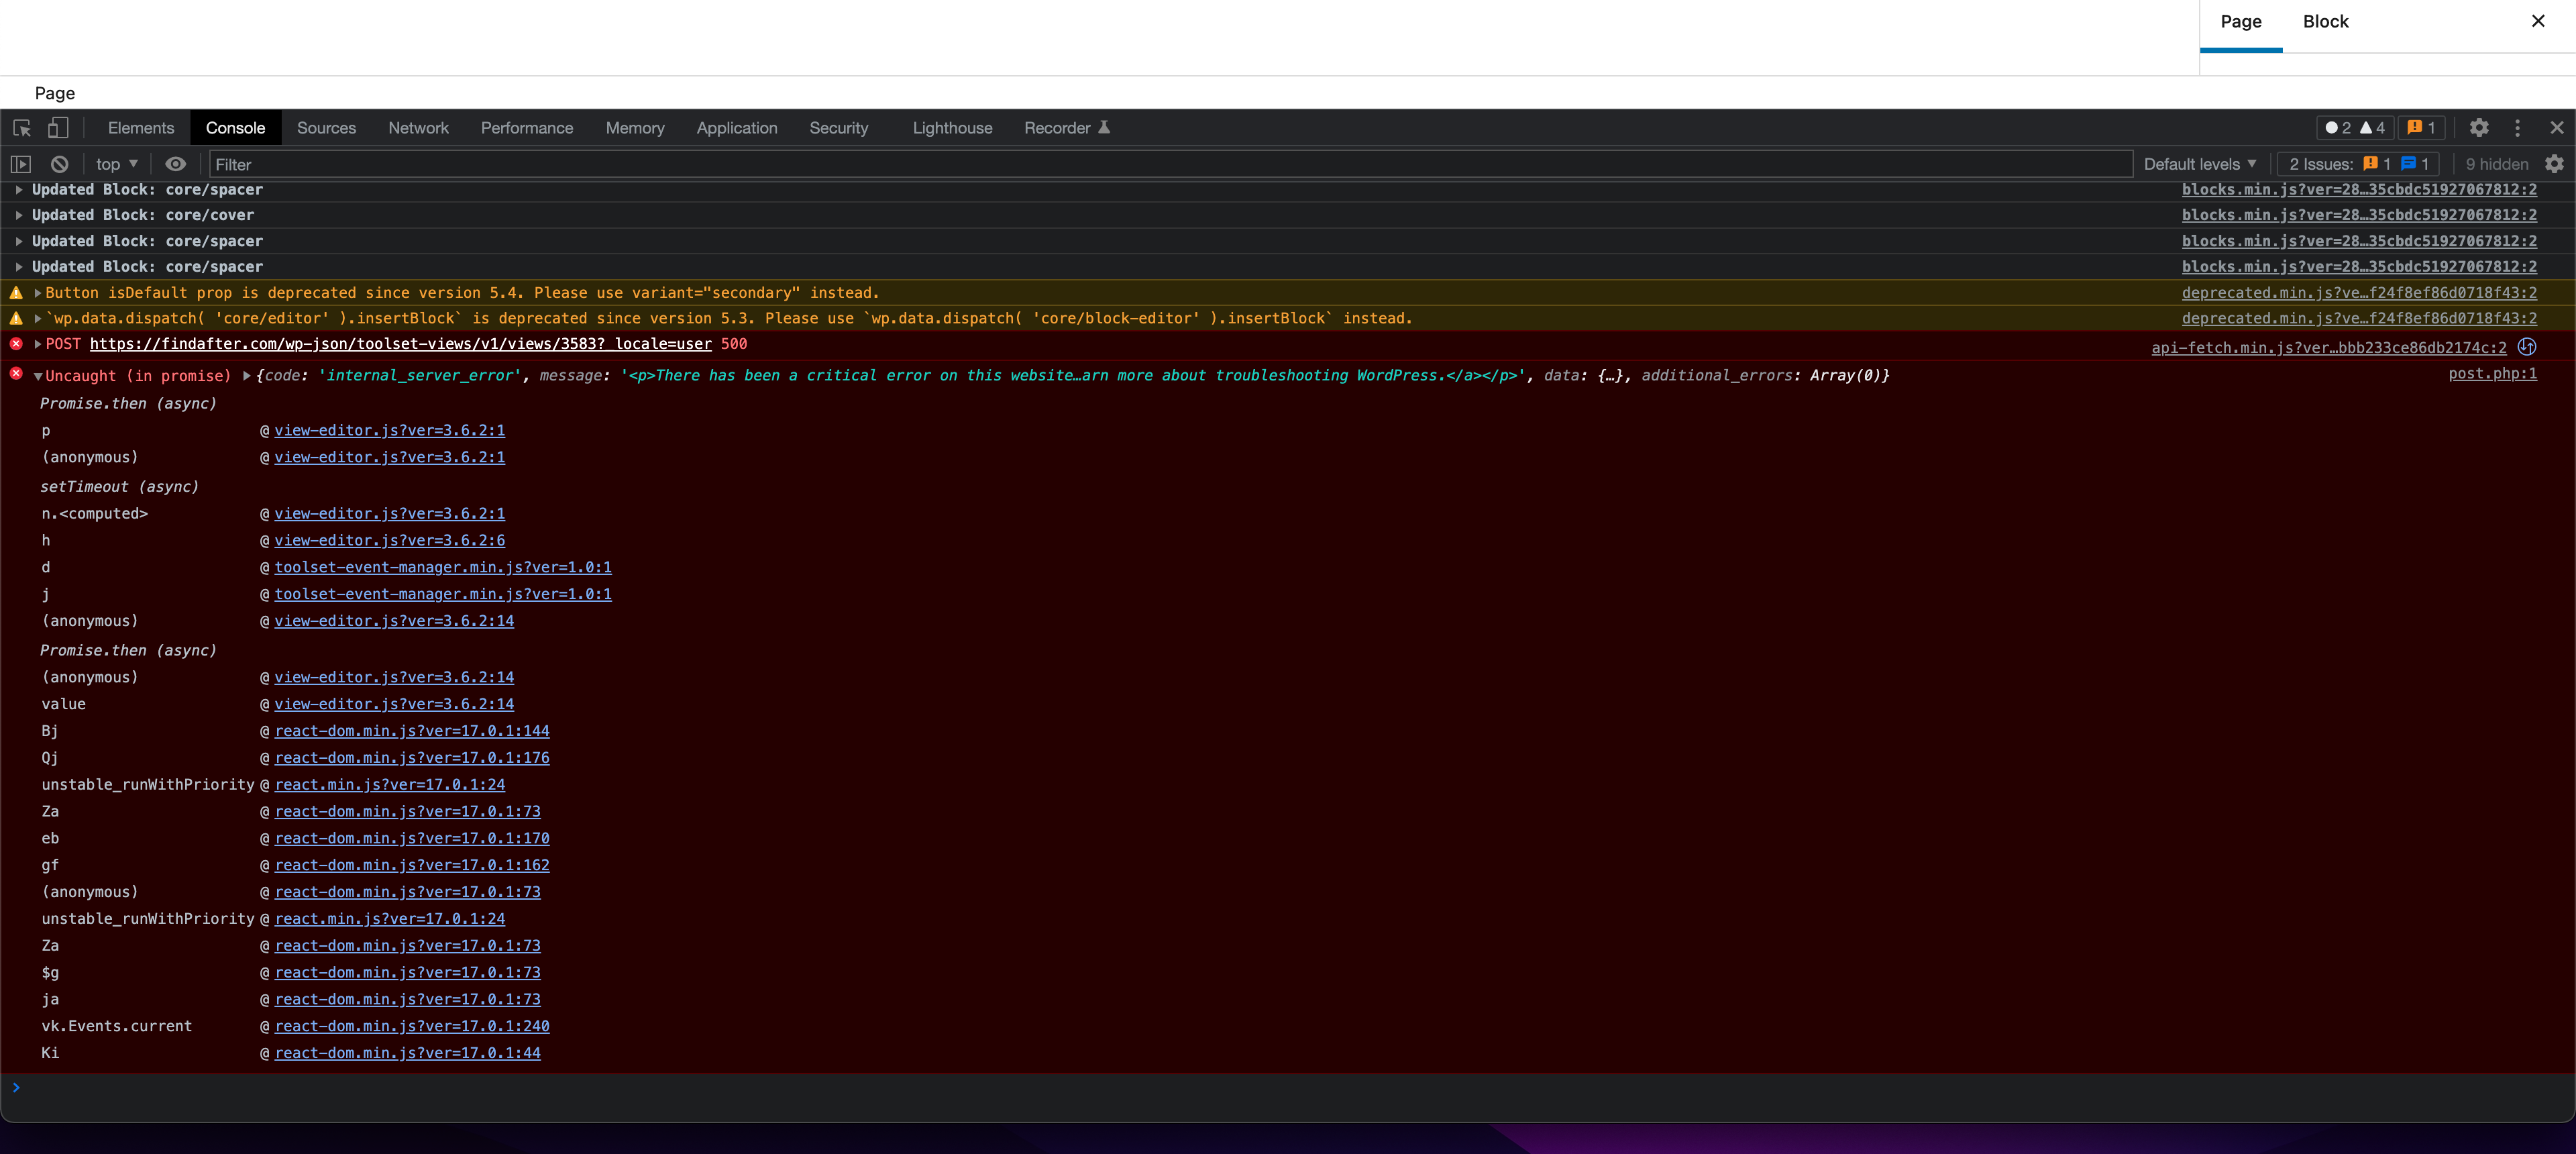Click the console prompt input line

click(1288, 1087)
